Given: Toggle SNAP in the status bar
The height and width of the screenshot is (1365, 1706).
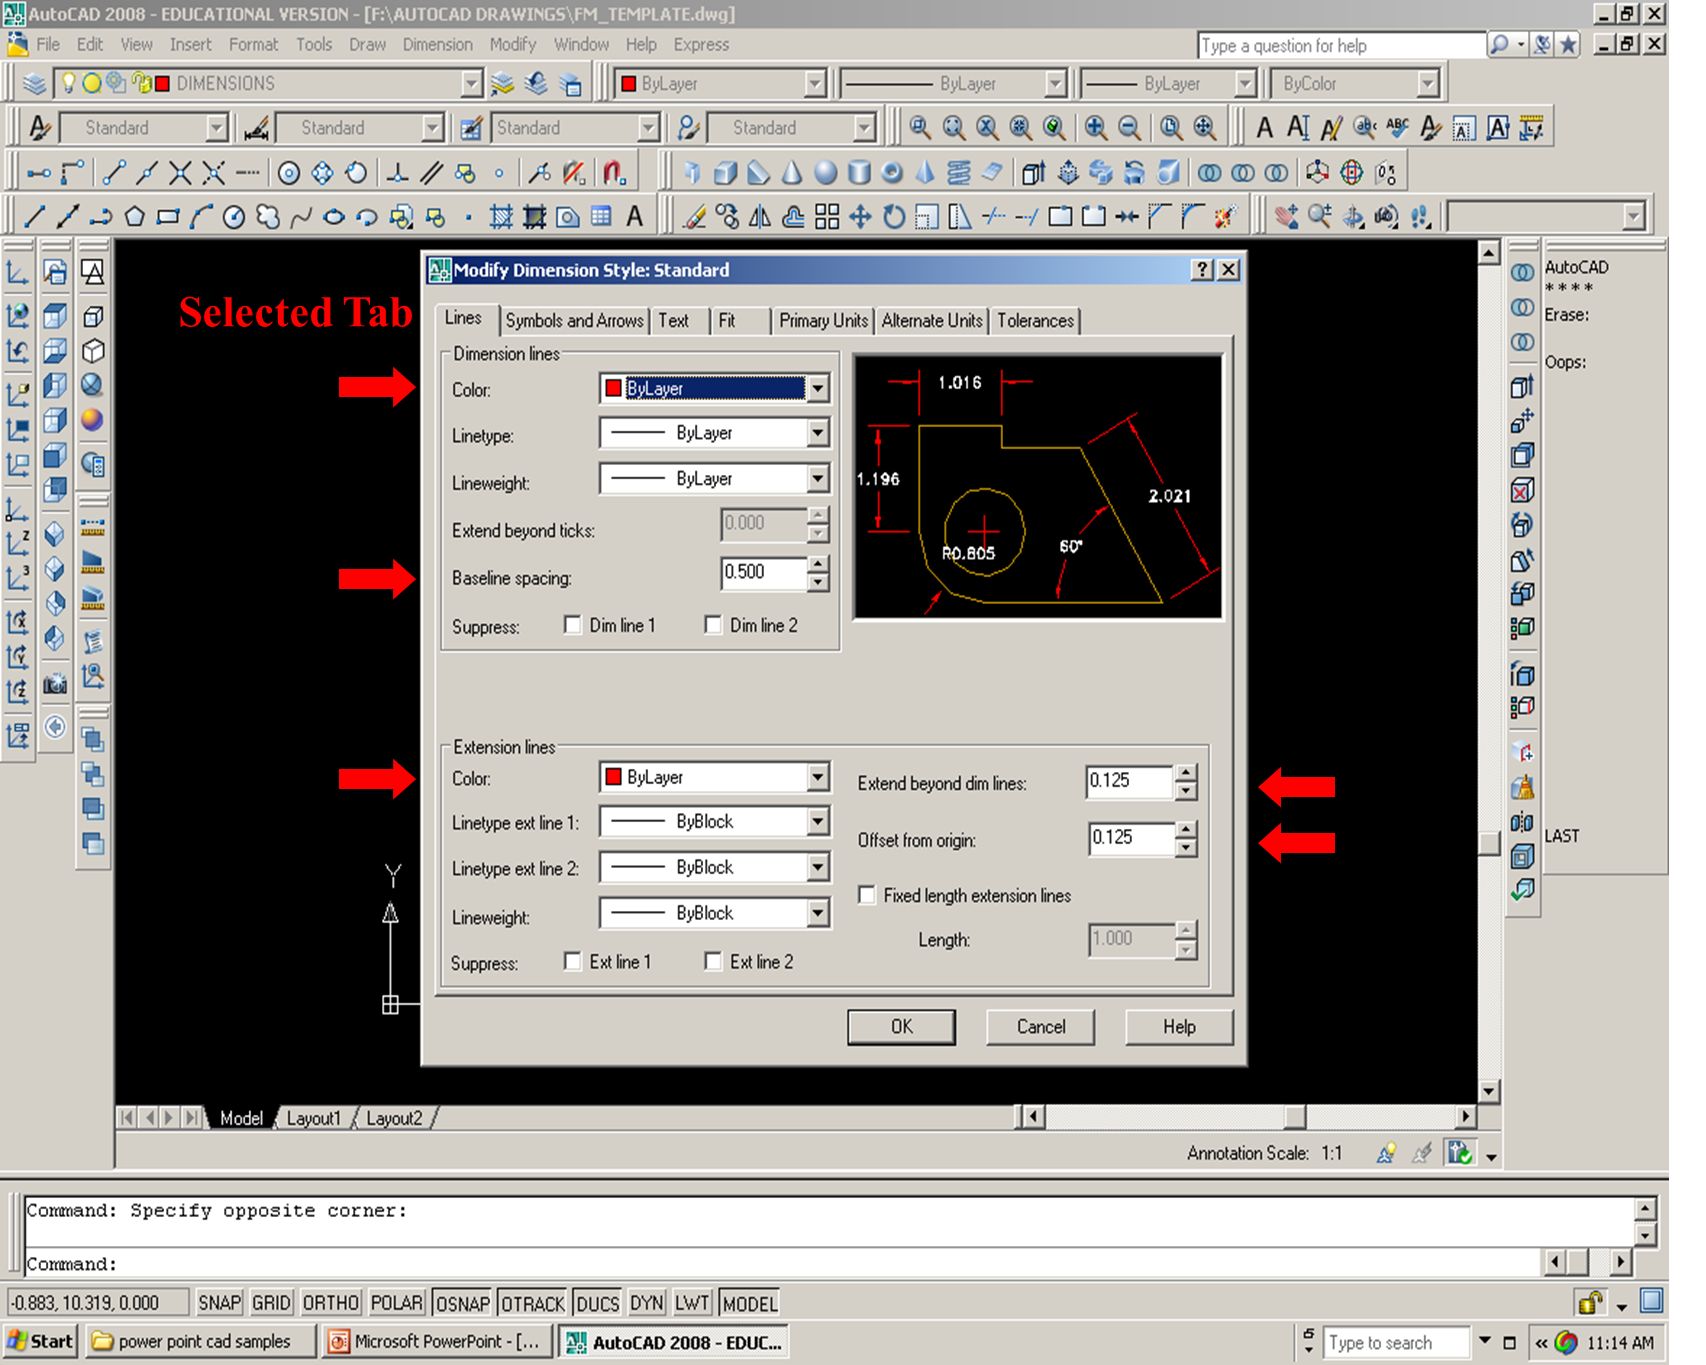Looking at the screenshot, I should (219, 1303).
